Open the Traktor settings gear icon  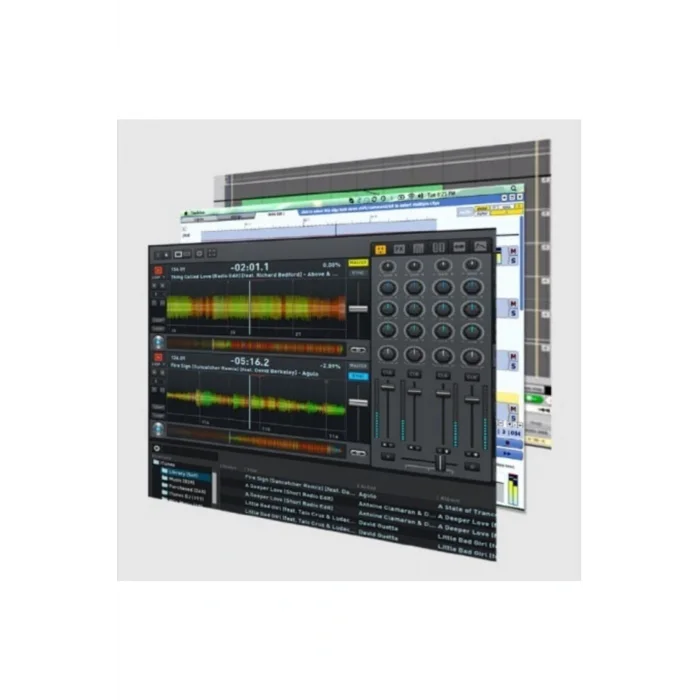pos(199,254)
